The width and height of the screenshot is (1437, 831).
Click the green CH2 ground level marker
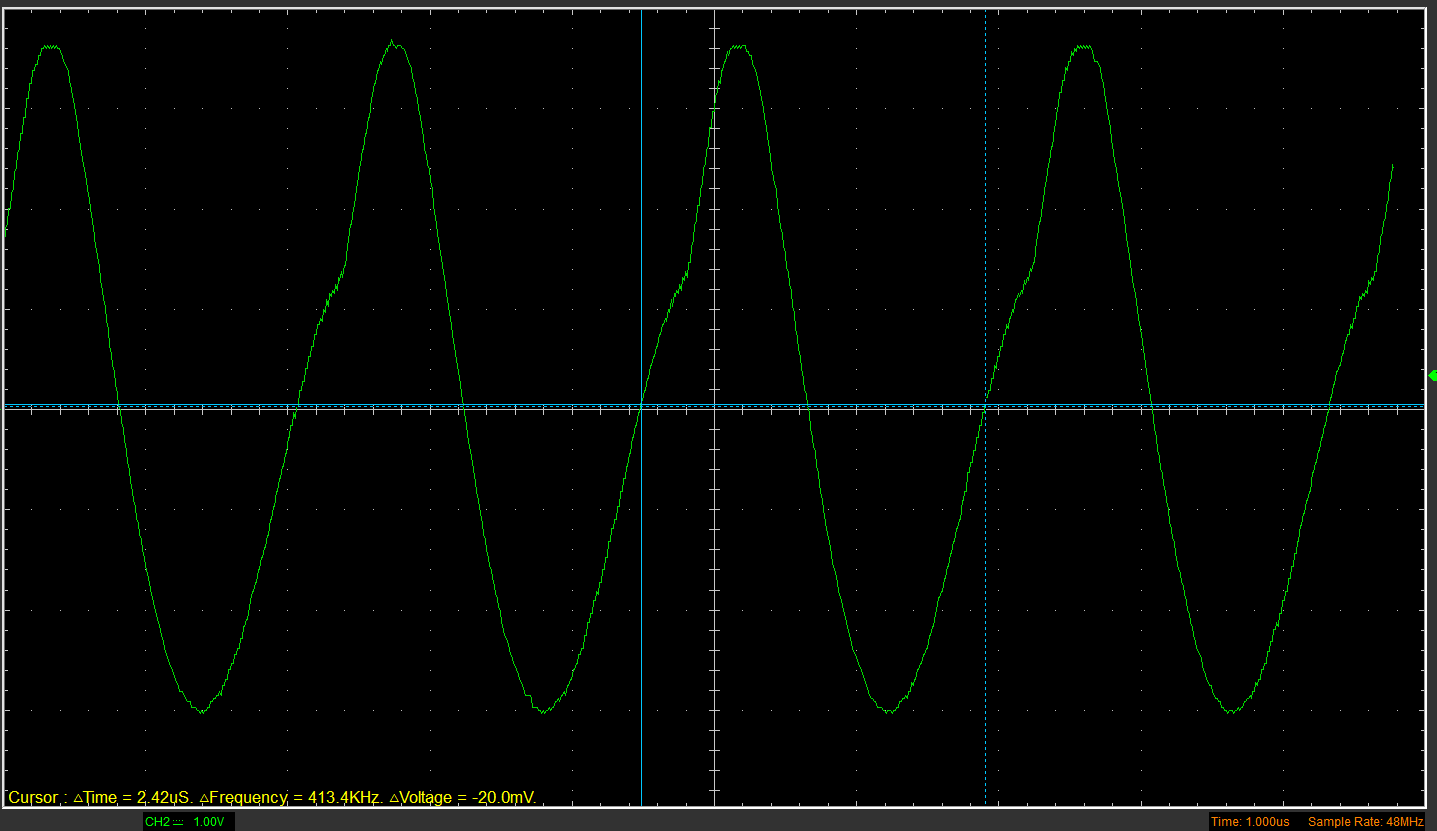[x=1433, y=376]
